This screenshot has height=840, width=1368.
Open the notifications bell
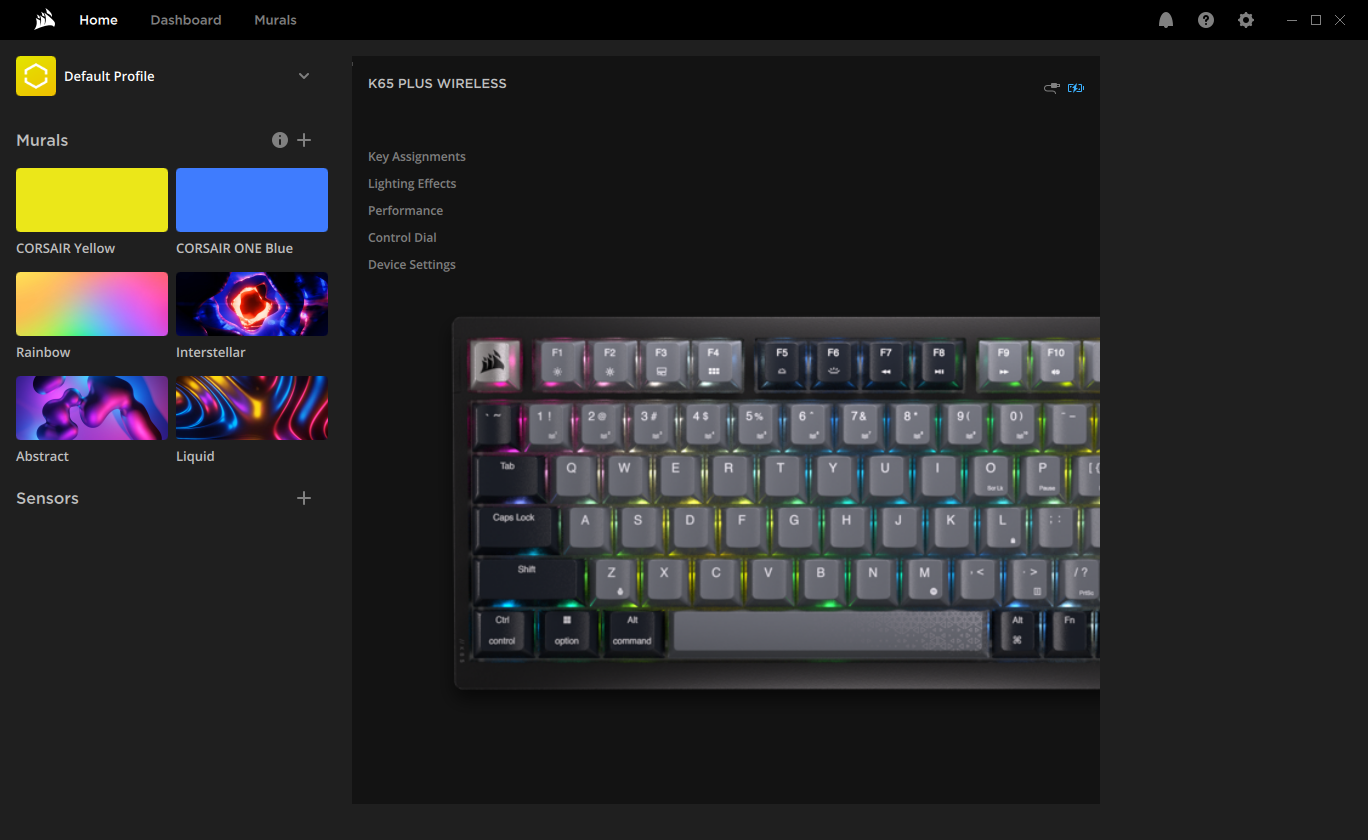(x=1166, y=20)
